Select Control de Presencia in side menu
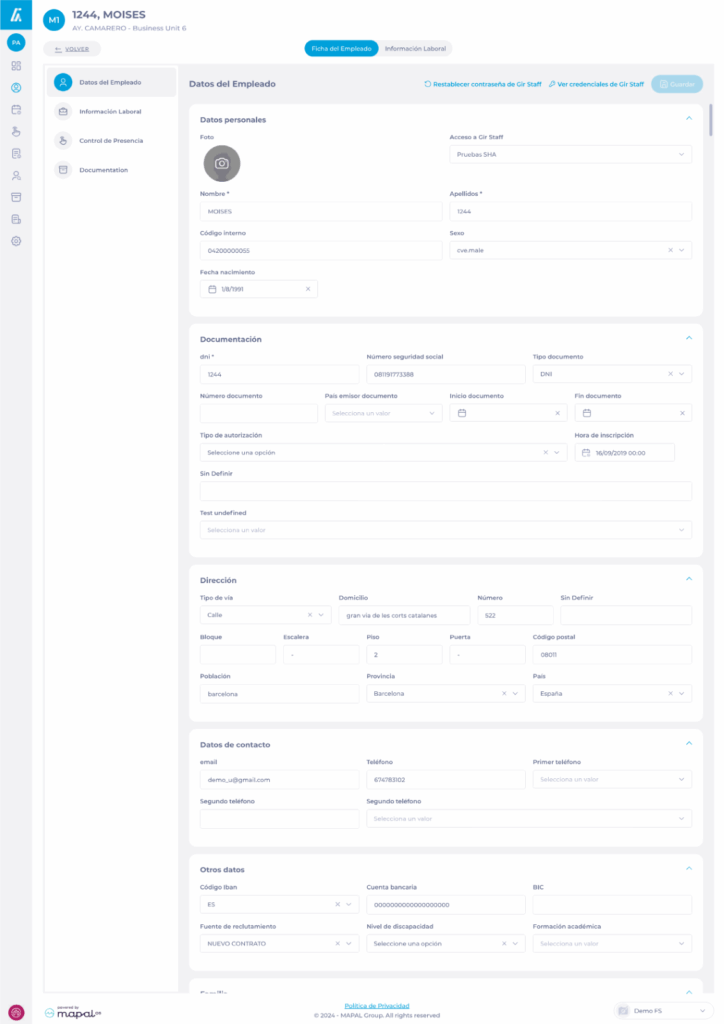724x1024 pixels. coord(110,141)
